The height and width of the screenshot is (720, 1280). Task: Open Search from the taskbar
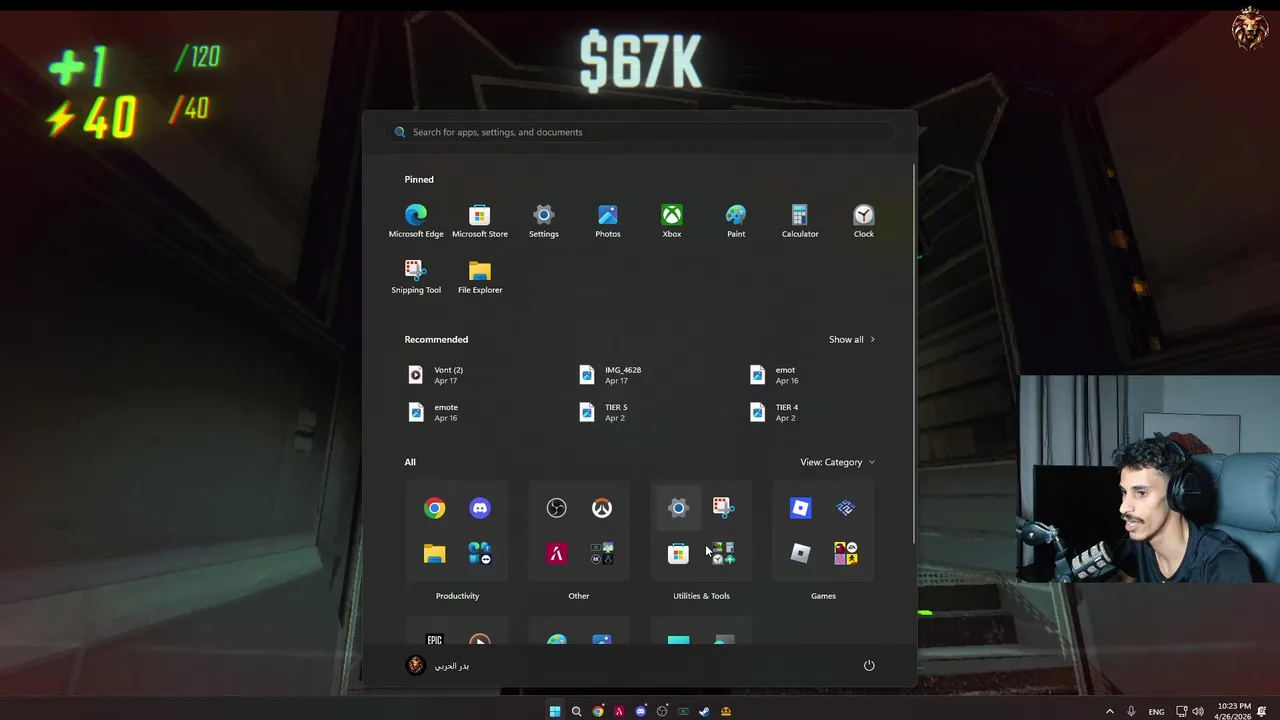coord(576,712)
